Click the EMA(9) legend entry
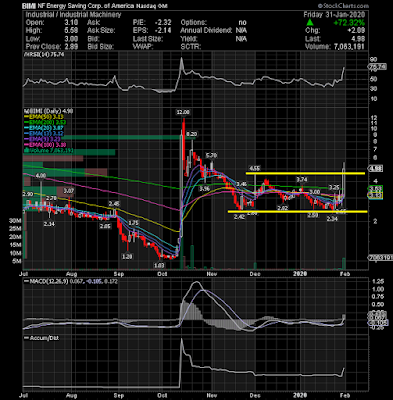This screenshot has height=400, width=393. click(x=43, y=139)
